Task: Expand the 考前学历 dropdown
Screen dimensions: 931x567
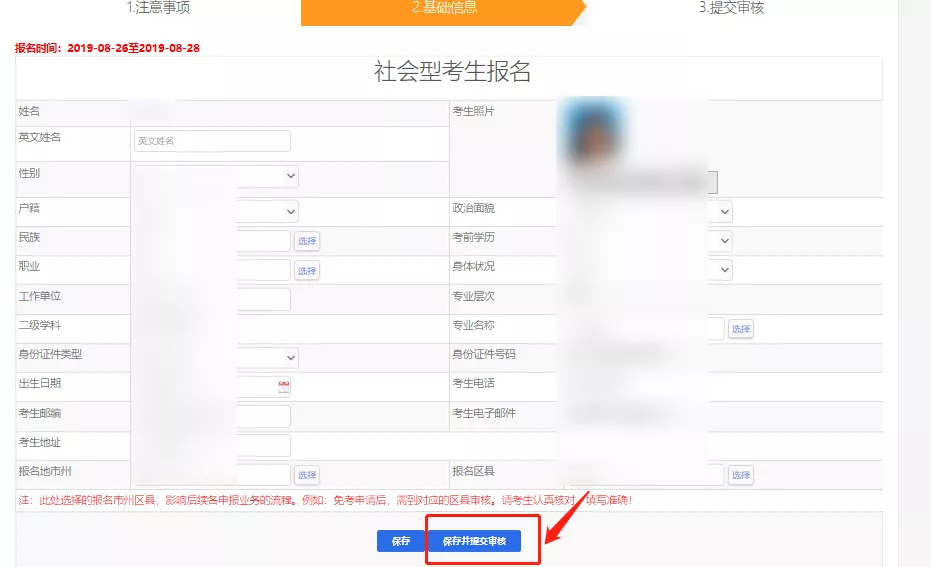Action: pos(724,241)
